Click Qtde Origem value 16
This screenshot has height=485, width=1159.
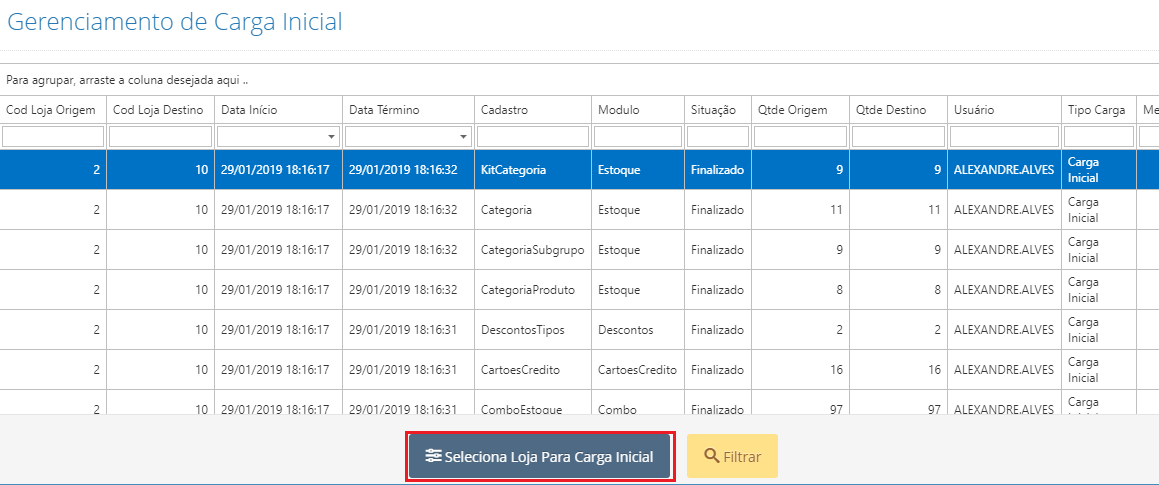(x=800, y=370)
